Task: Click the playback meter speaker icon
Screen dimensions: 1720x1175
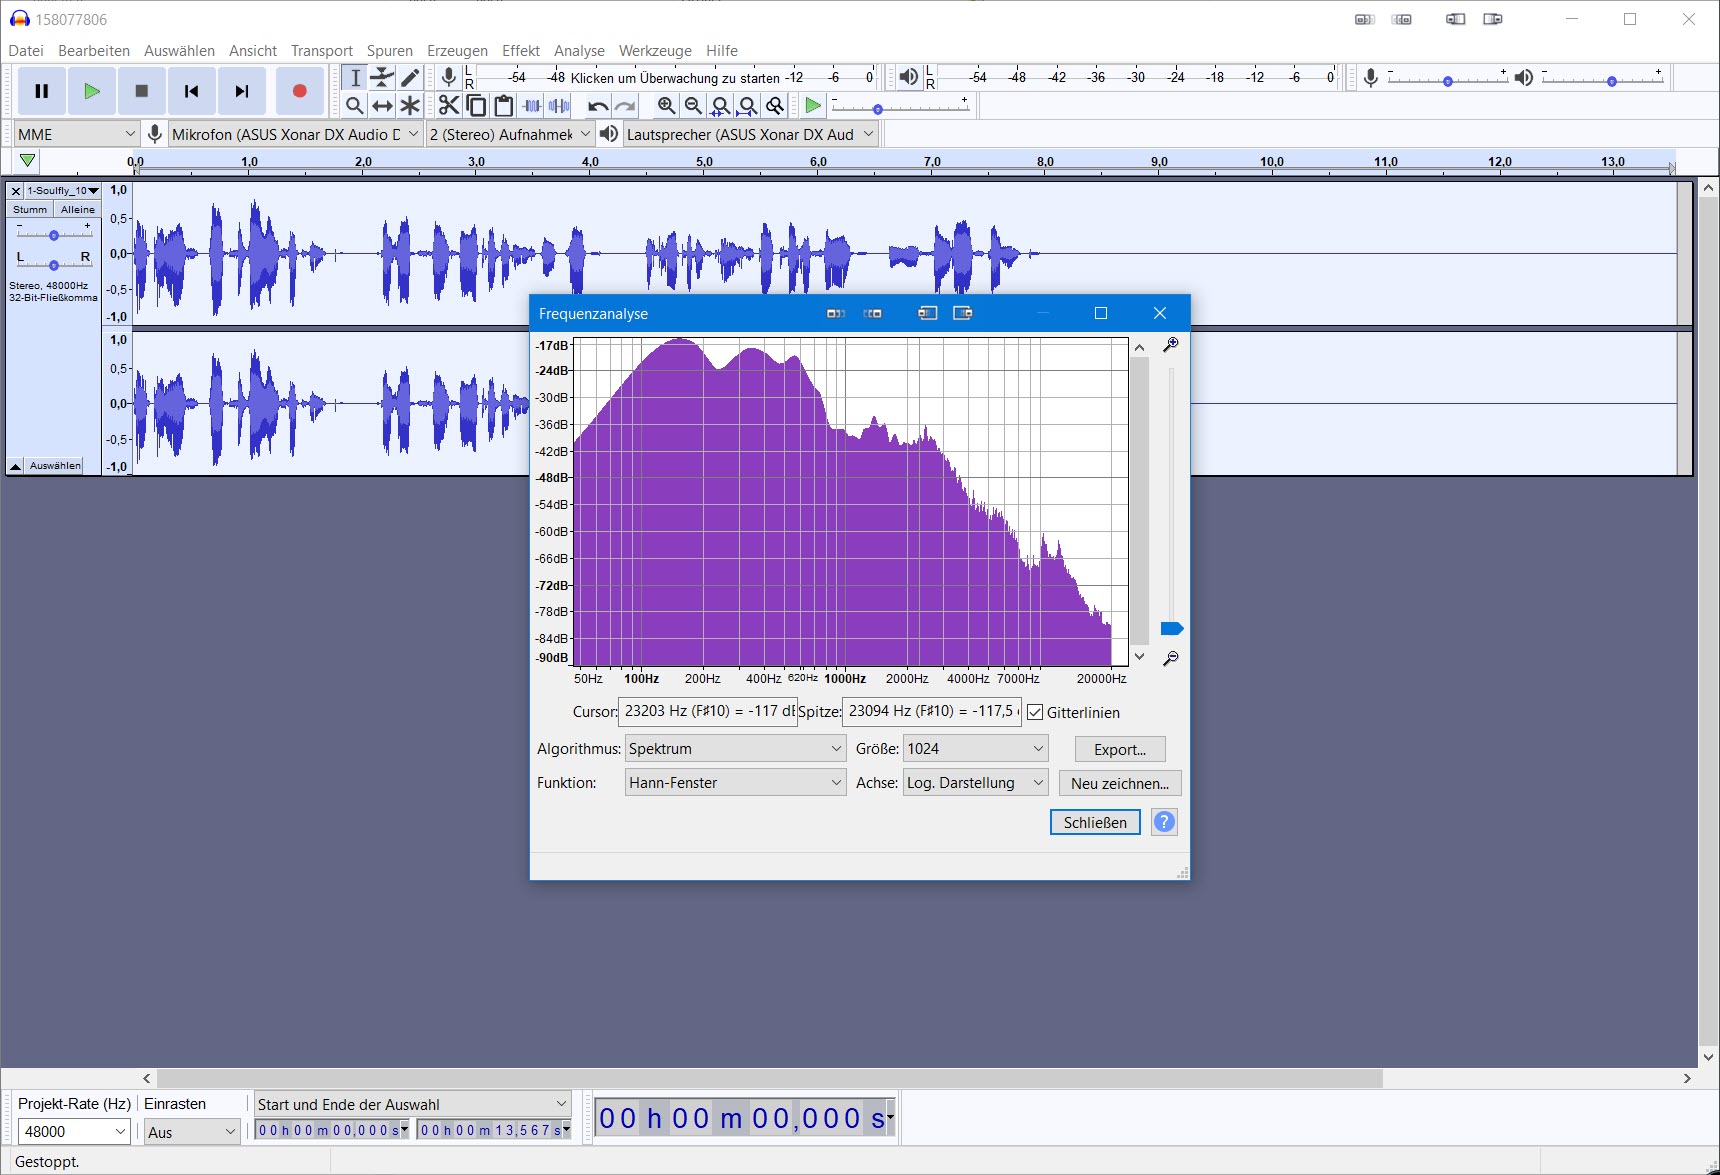Action: 908,77
